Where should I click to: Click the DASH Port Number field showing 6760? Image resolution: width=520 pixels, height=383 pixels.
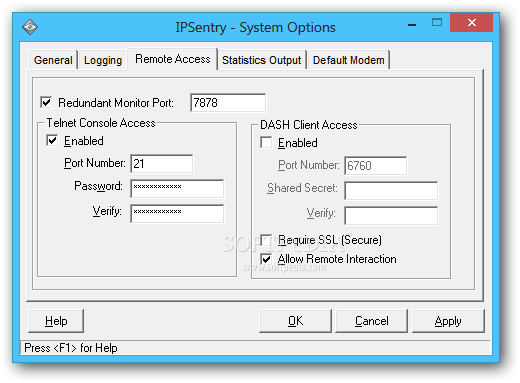click(x=376, y=166)
